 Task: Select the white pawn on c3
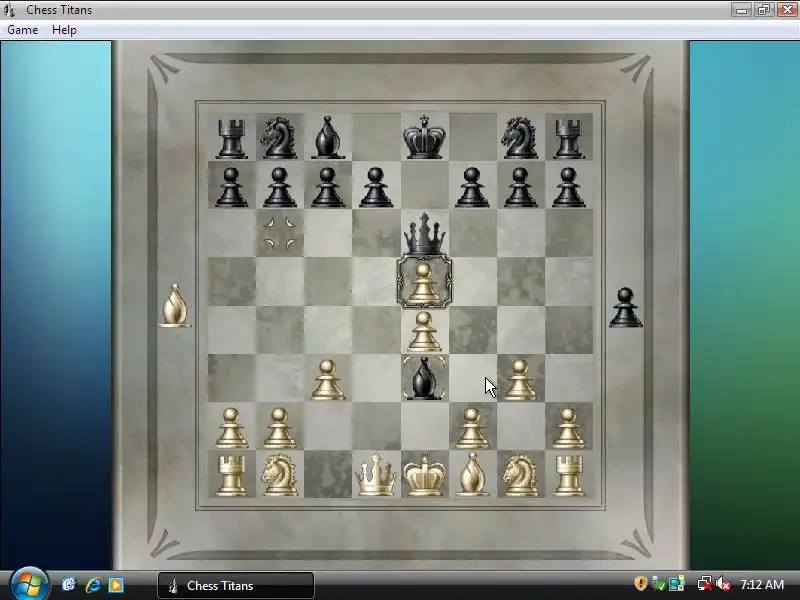click(327, 380)
